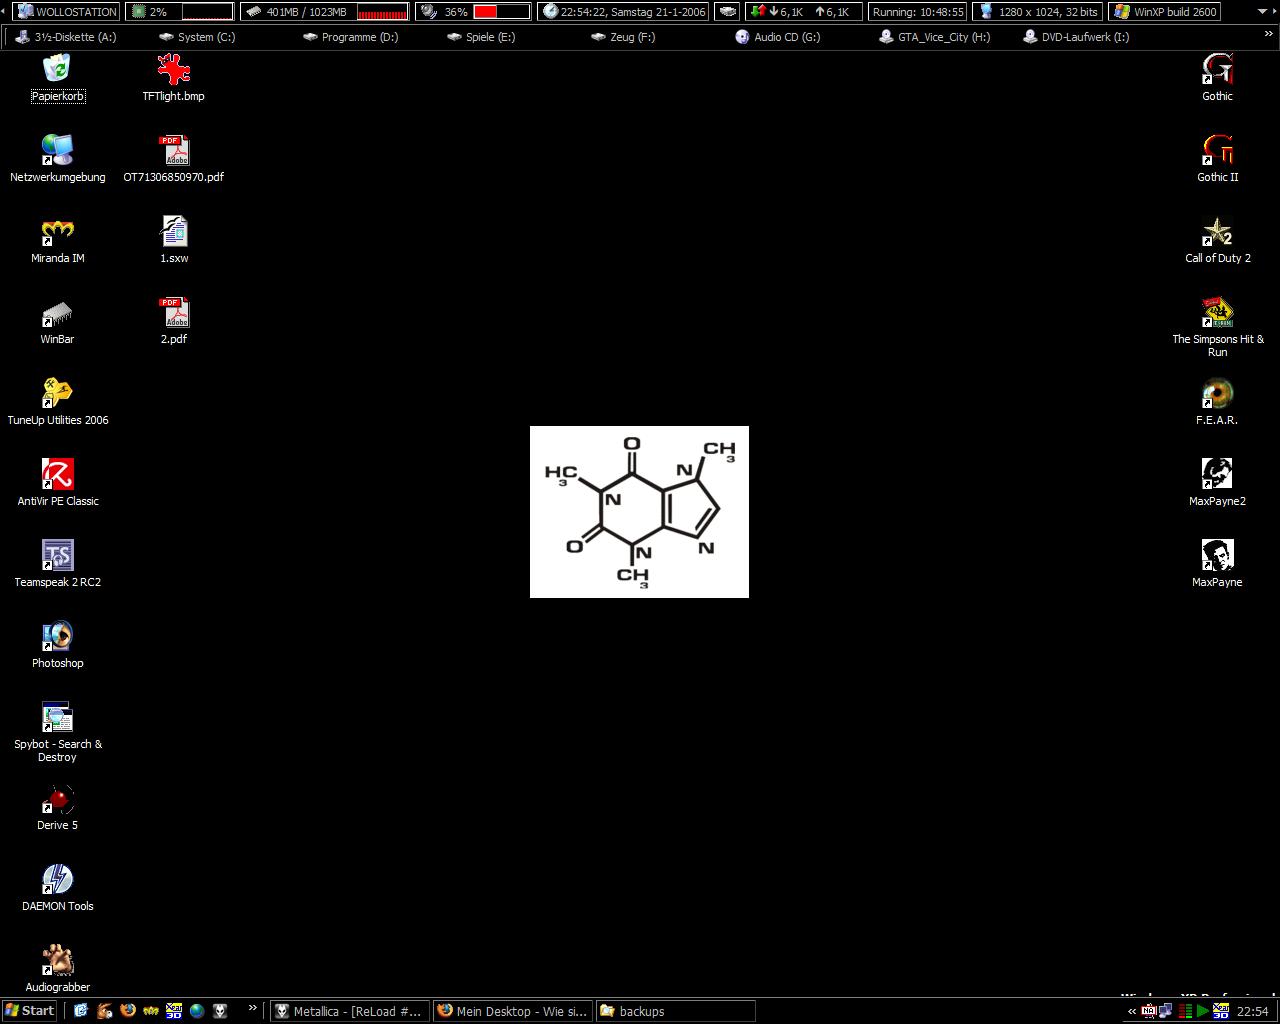Open the Papierkorb recycle bin icon
The height and width of the screenshot is (1024, 1280).
click(x=57, y=70)
